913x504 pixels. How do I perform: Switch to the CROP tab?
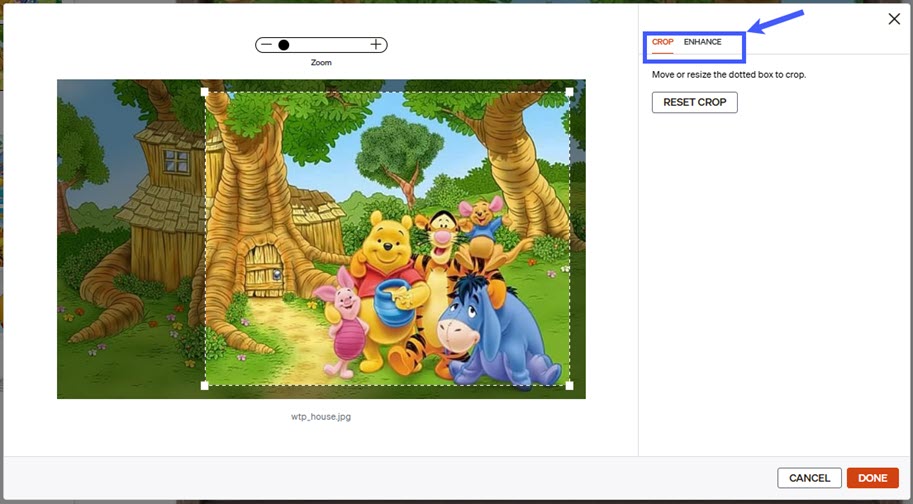tap(663, 42)
